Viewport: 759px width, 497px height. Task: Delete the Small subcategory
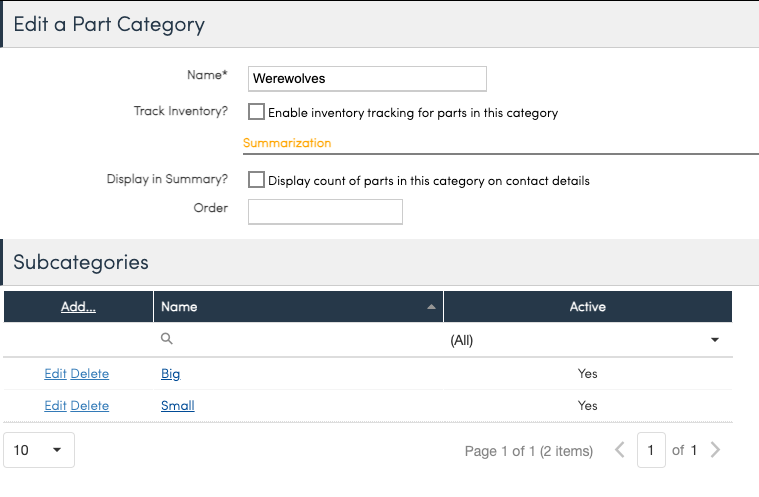point(90,406)
